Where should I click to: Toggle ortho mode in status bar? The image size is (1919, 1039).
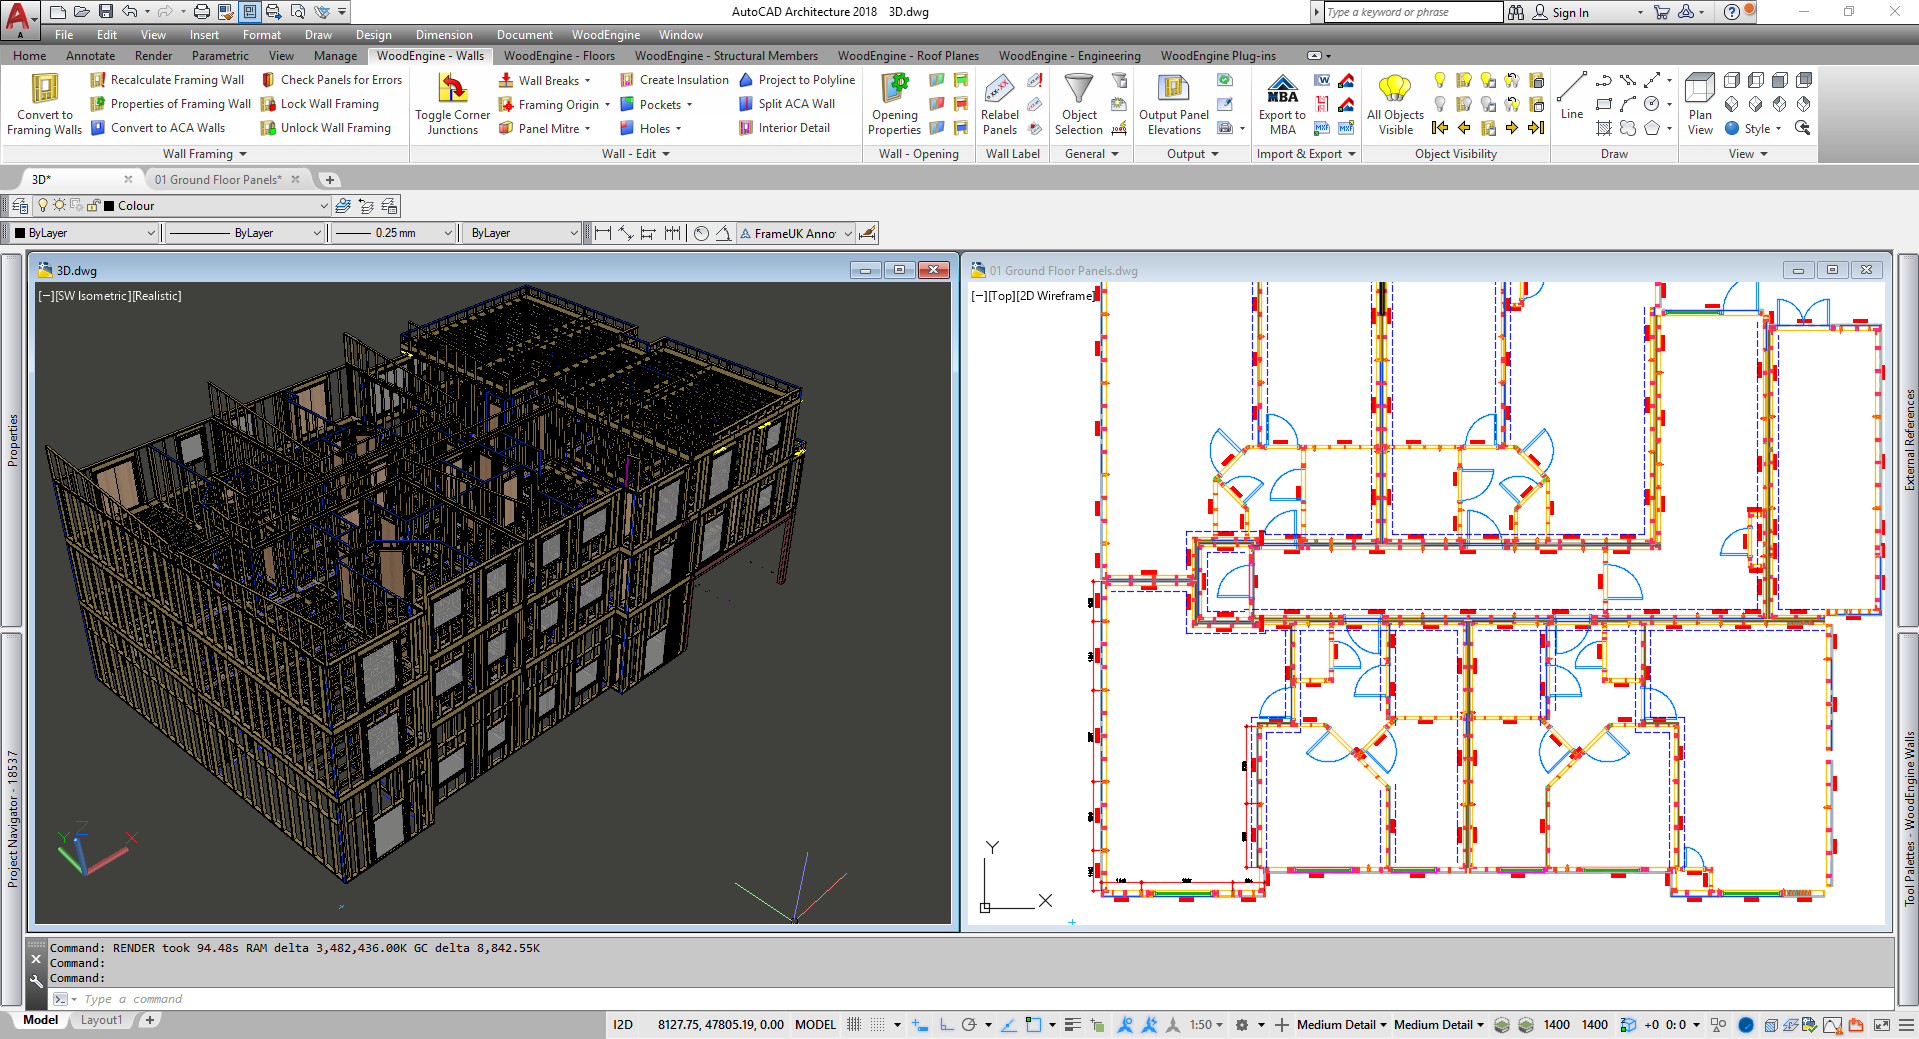[x=946, y=1025]
